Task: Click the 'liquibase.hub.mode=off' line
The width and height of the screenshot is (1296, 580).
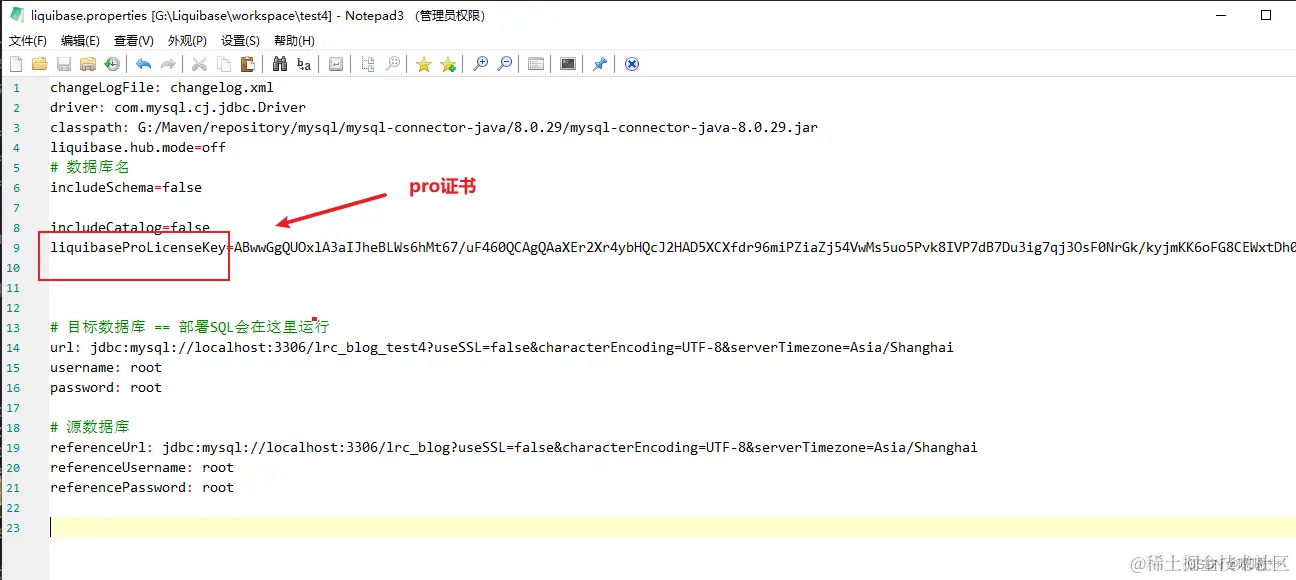Action: 138,147
